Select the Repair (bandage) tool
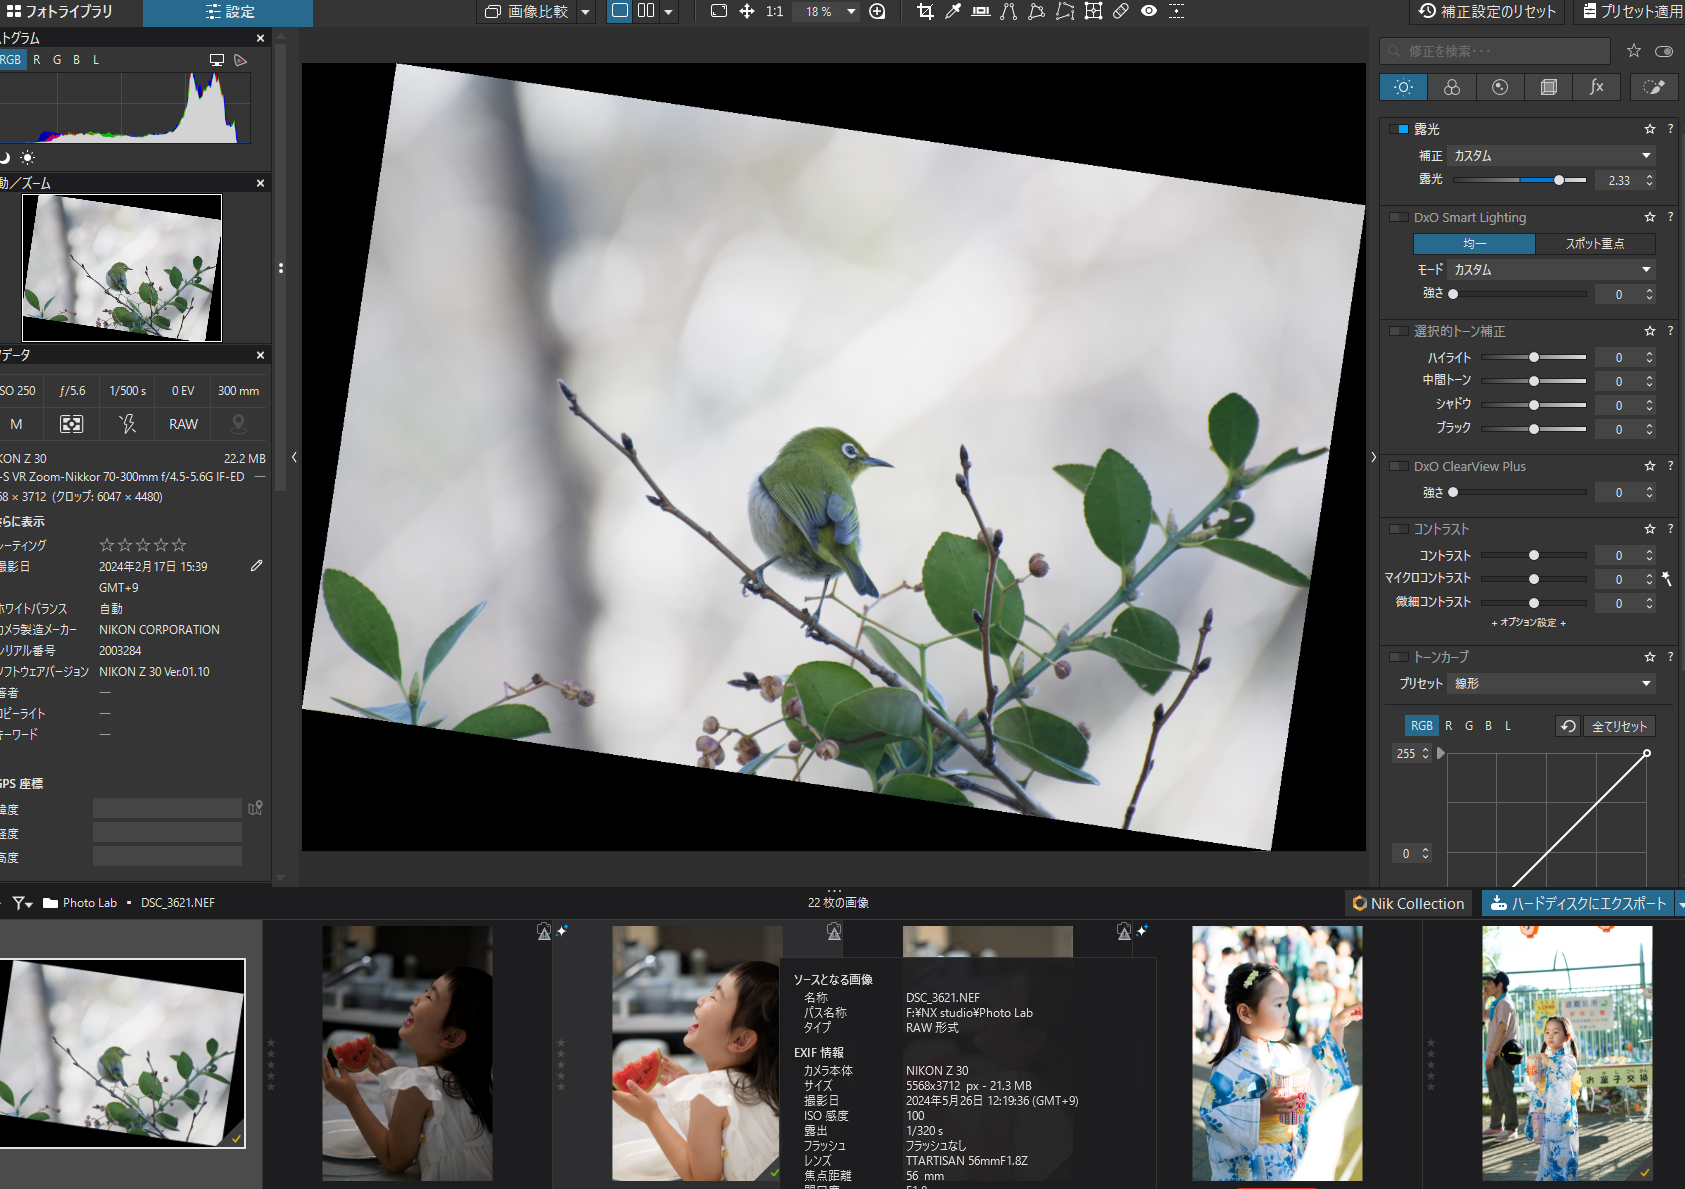This screenshot has width=1685, height=1189. (1121, 11)
